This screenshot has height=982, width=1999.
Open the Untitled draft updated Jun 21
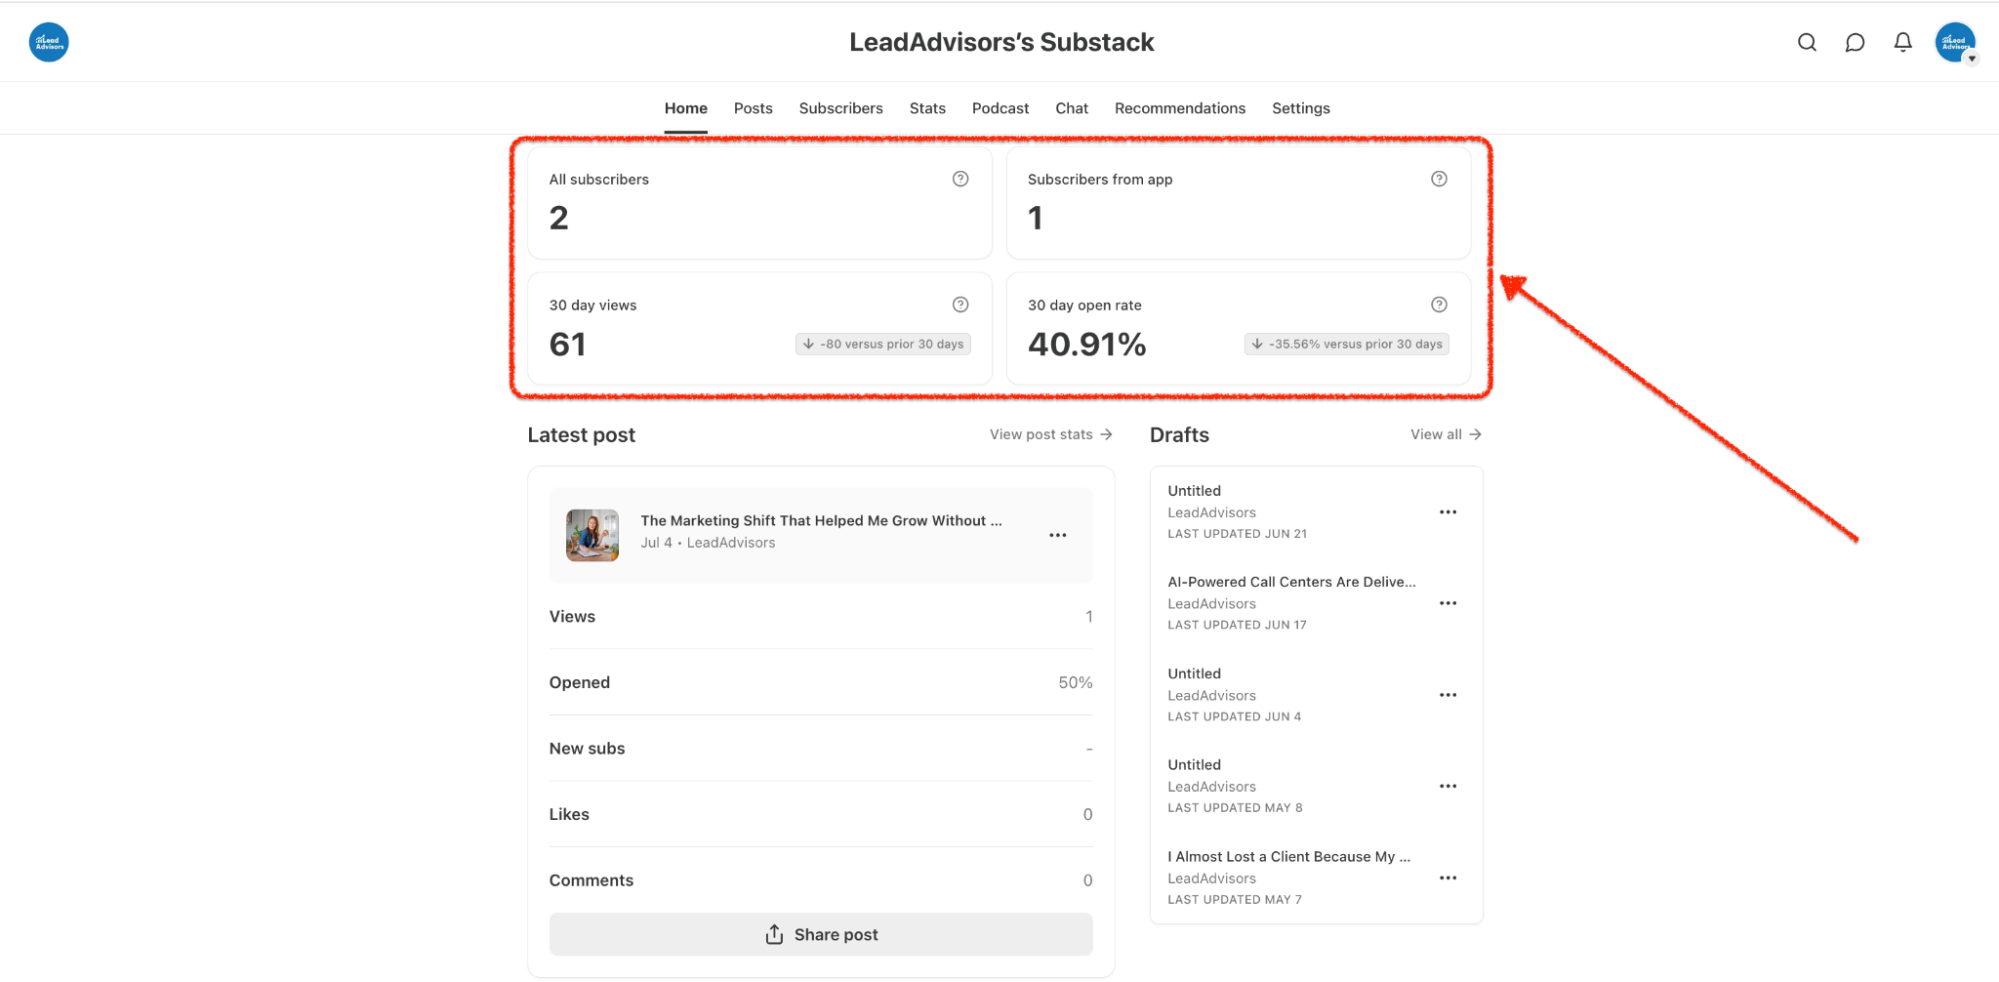pyautogui.click(x=1194, y=491)
